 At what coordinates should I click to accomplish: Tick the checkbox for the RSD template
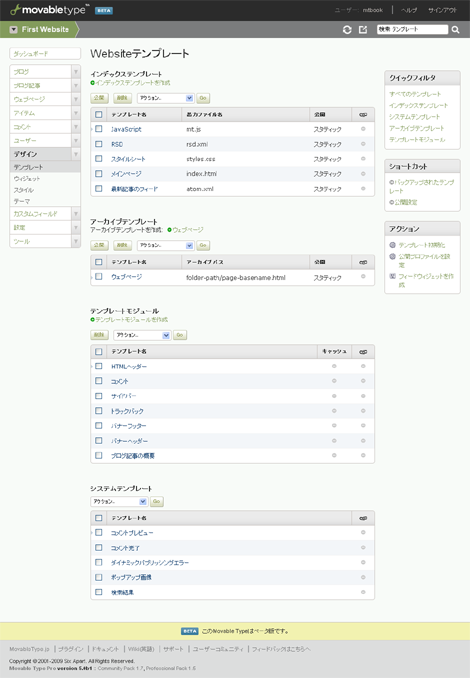tap(99, 144)
